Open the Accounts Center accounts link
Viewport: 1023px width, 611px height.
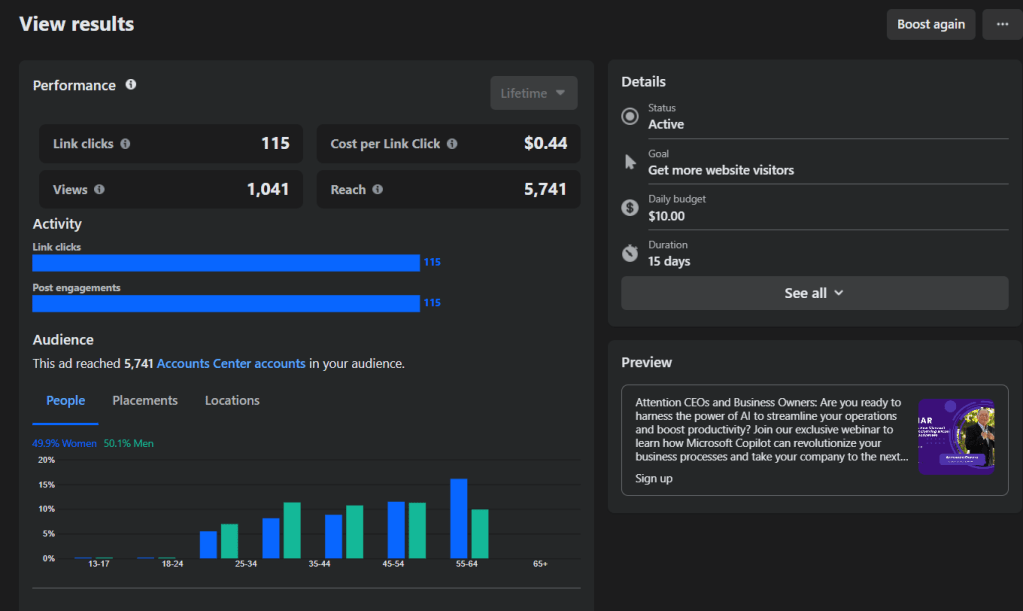coord(231,364)
